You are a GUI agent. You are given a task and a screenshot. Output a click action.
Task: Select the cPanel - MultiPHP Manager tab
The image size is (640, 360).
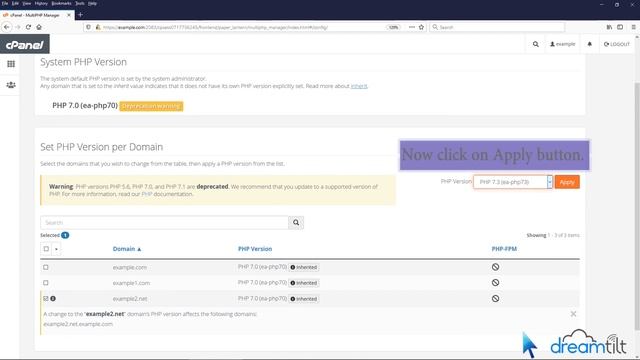(37, 15)
